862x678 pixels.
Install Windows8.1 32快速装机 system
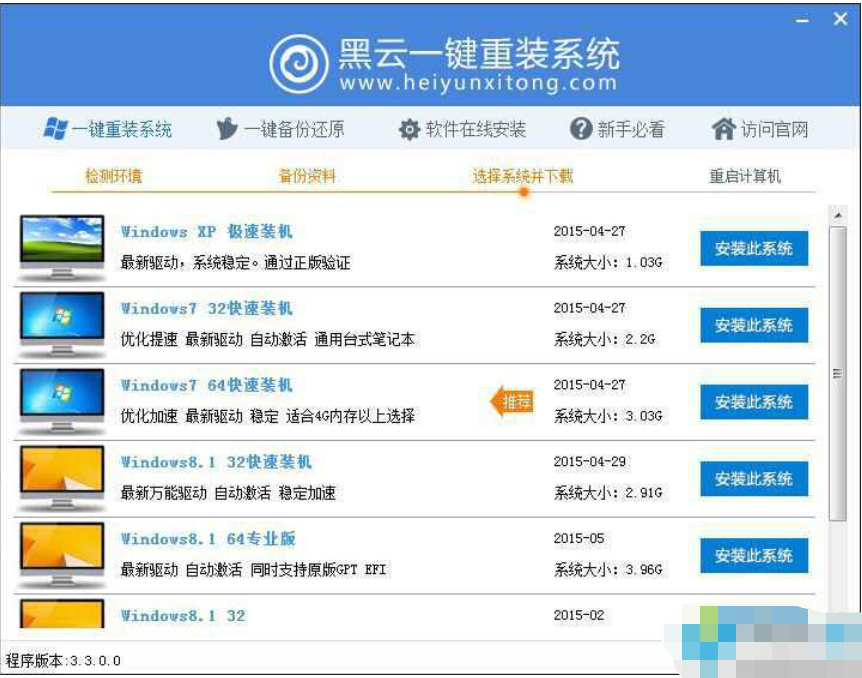[754, 479]
